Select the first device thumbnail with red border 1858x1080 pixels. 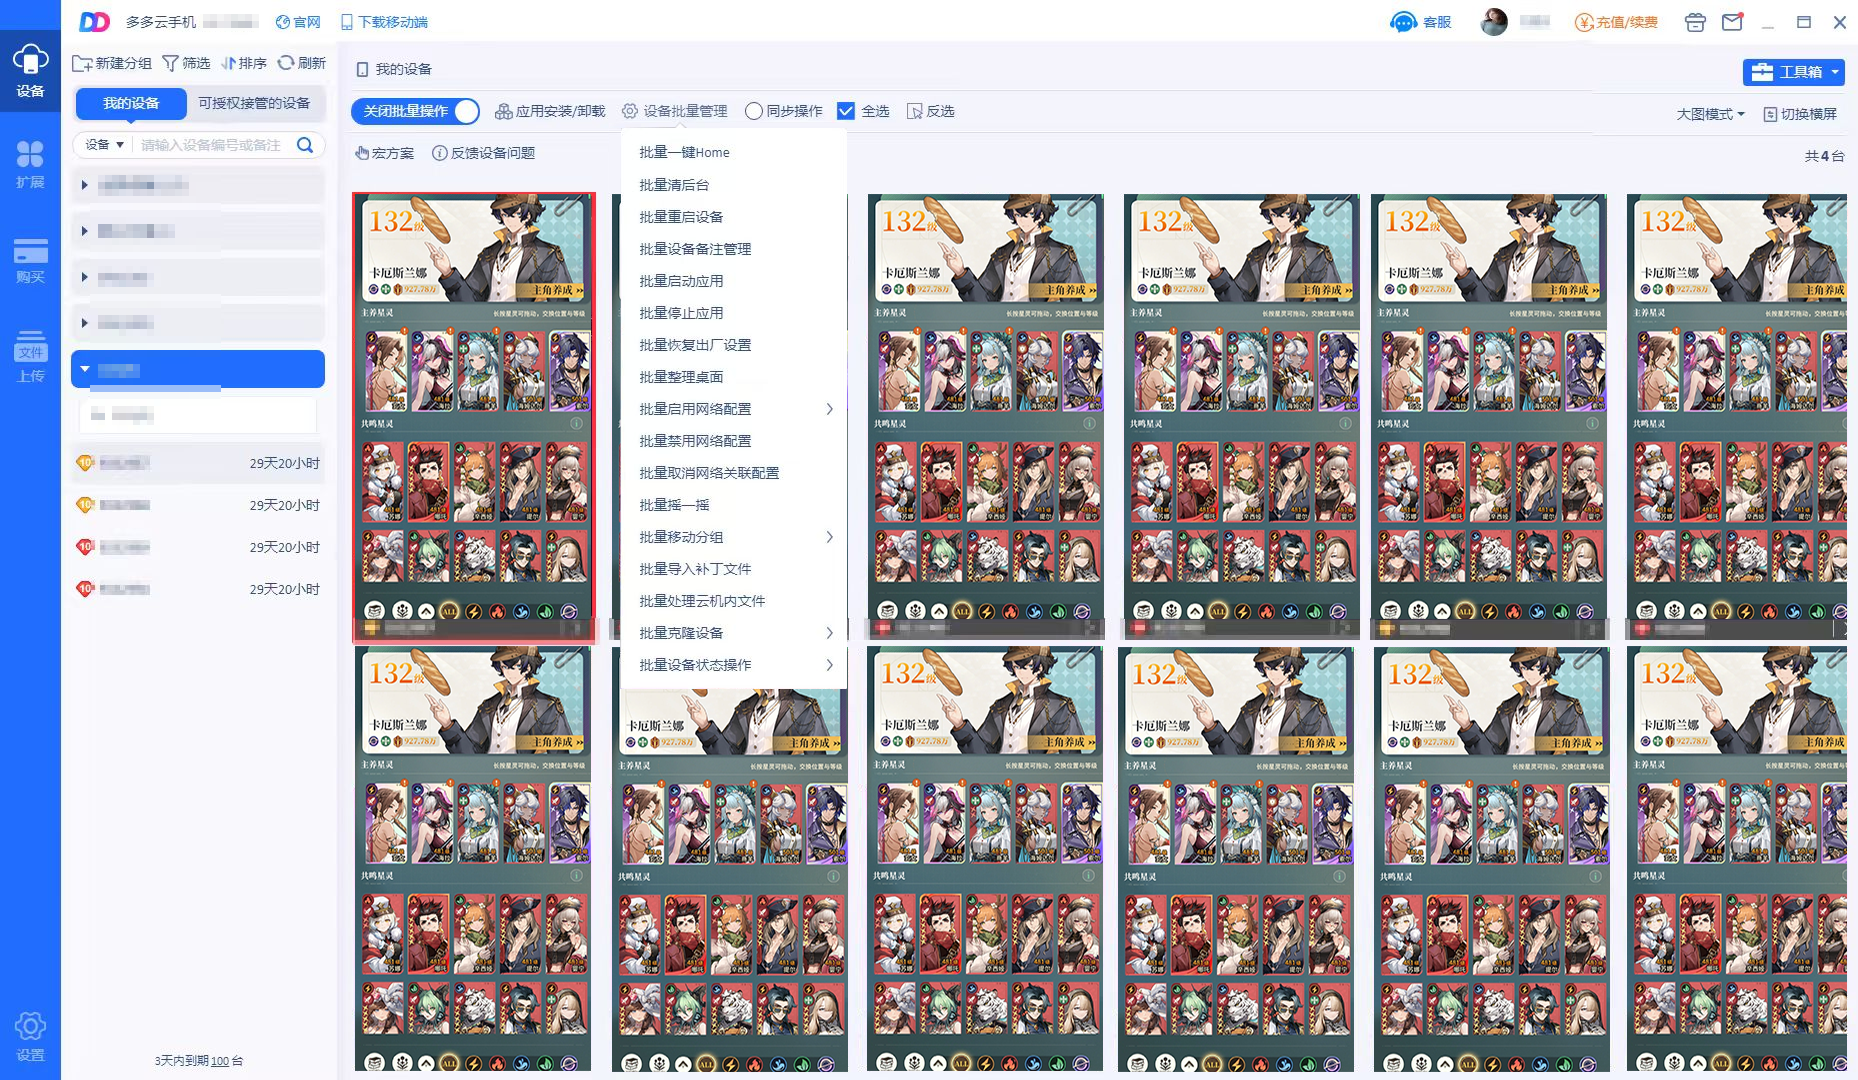[x=474, y=417]
